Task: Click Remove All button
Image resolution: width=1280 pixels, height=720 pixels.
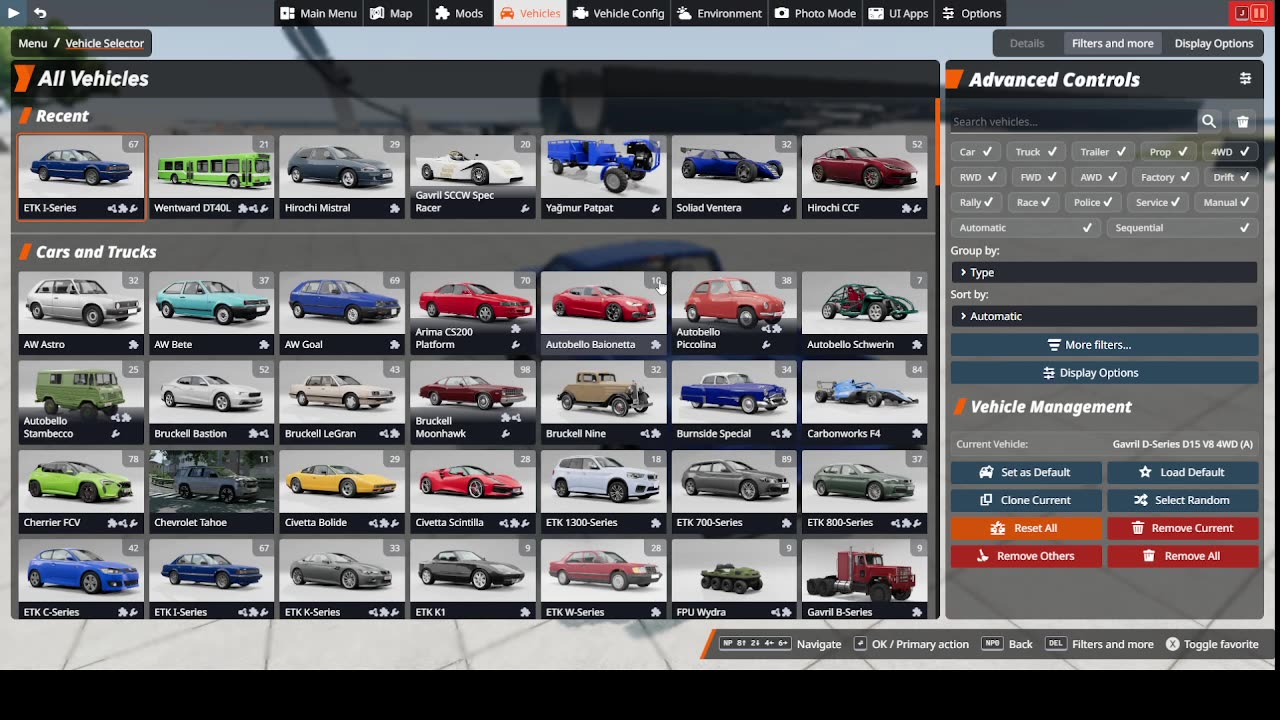Action: (1182, 556)
